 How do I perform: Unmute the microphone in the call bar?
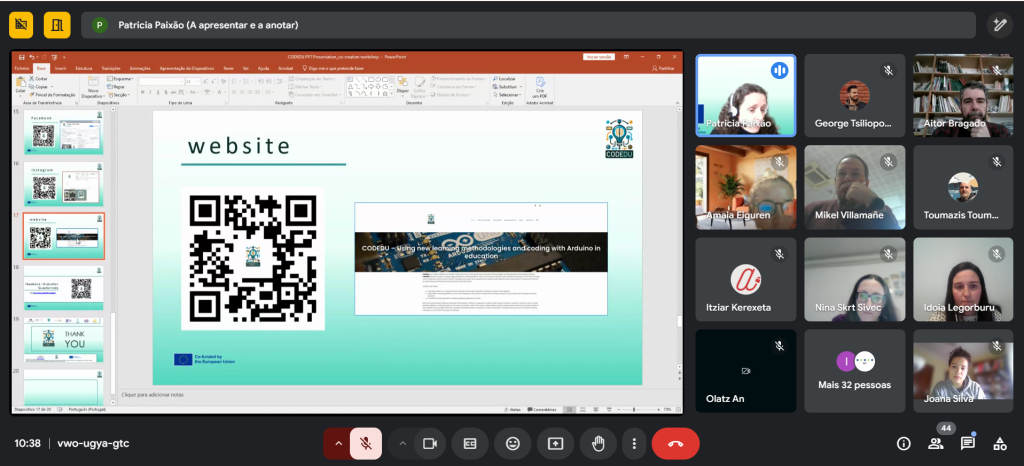[x=366, y=443]
